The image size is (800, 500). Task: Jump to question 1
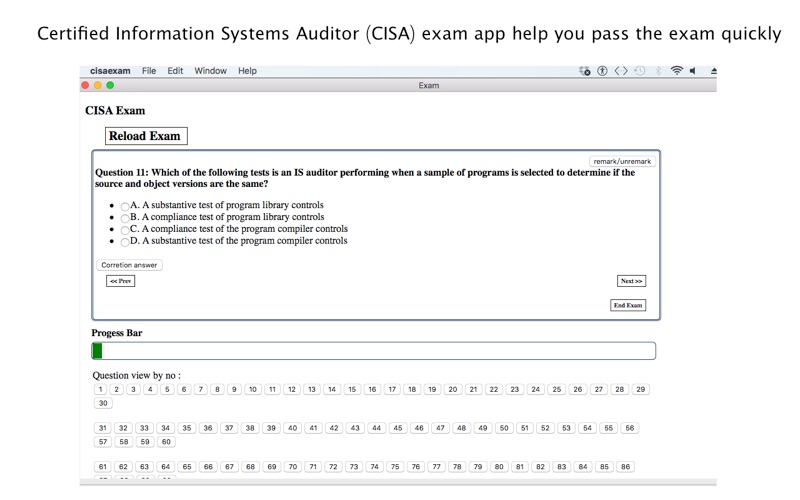click(101, 389)
